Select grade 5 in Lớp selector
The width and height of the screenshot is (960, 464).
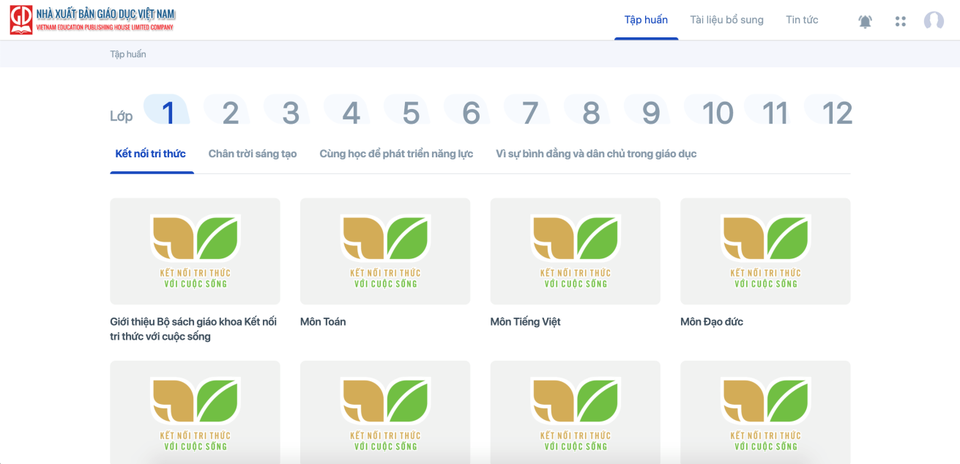coord(409,111)
